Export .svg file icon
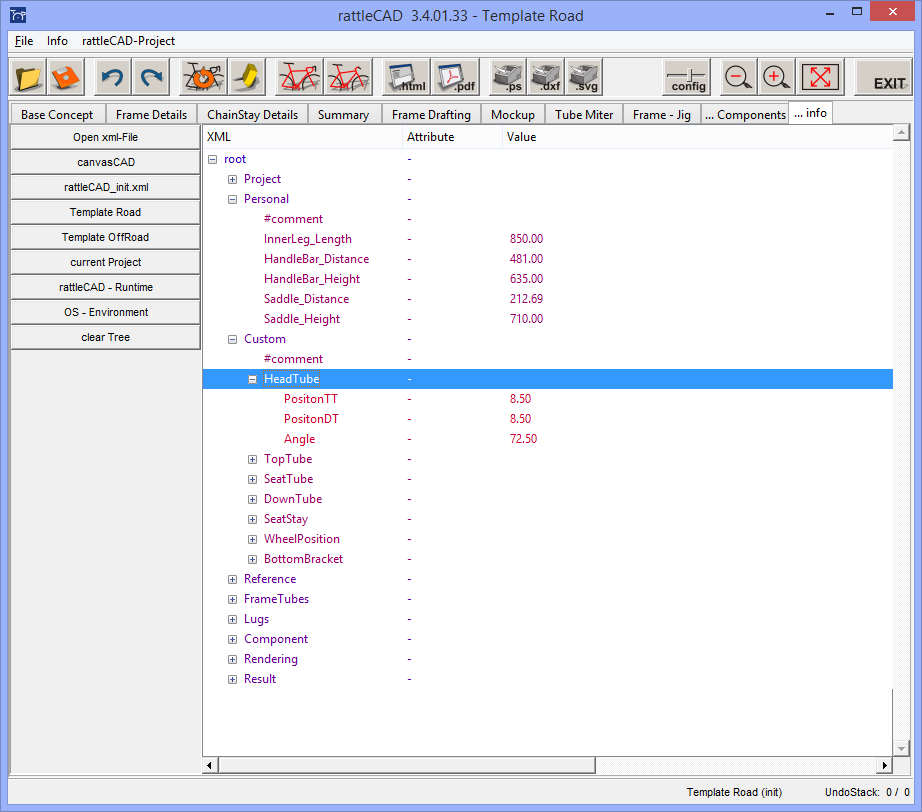The image size is (922, 812). pyautogui.click(x=584, y=77)
